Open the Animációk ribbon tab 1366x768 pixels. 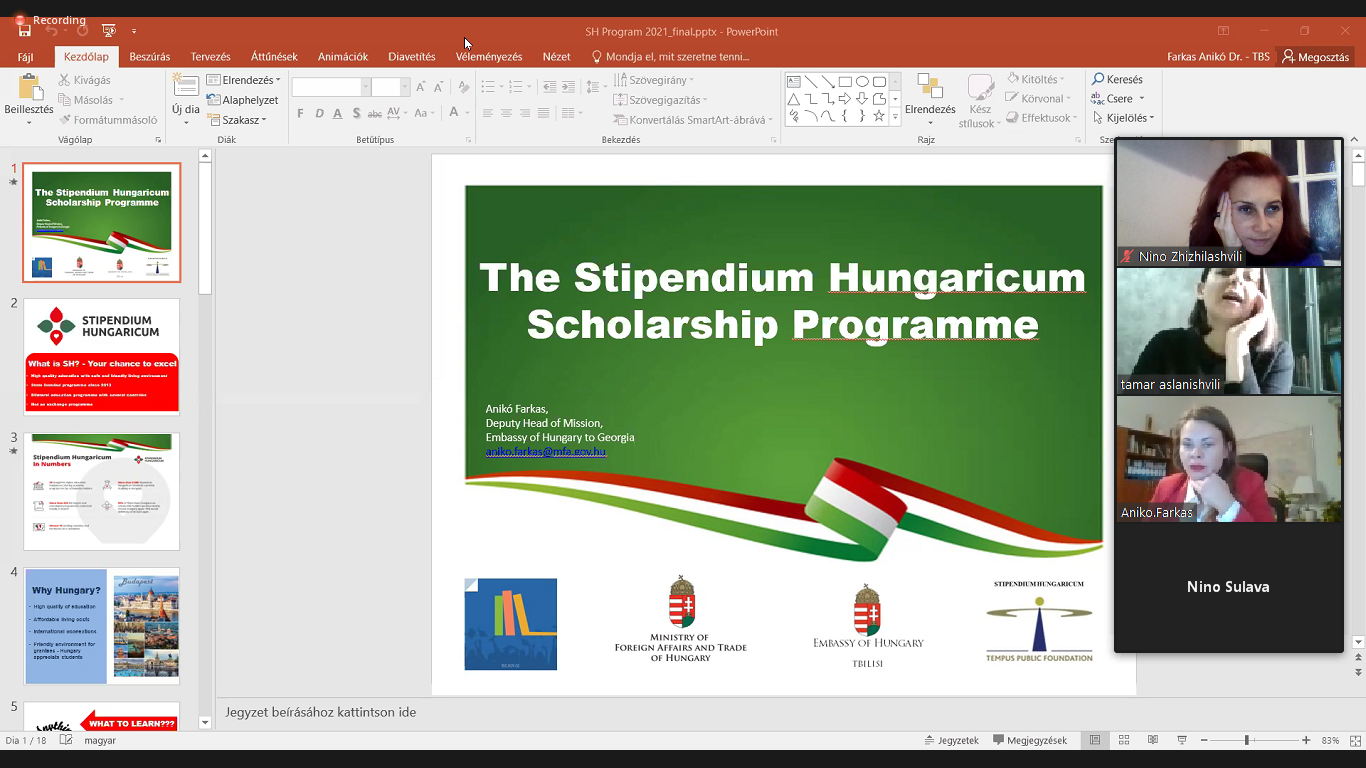click(x=343, y=57)
